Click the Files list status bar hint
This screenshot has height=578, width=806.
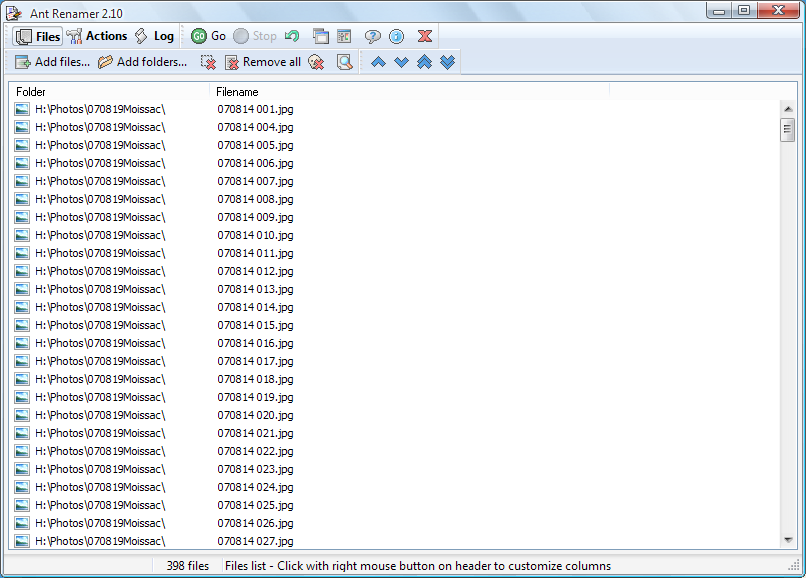(x=418, y=566)
